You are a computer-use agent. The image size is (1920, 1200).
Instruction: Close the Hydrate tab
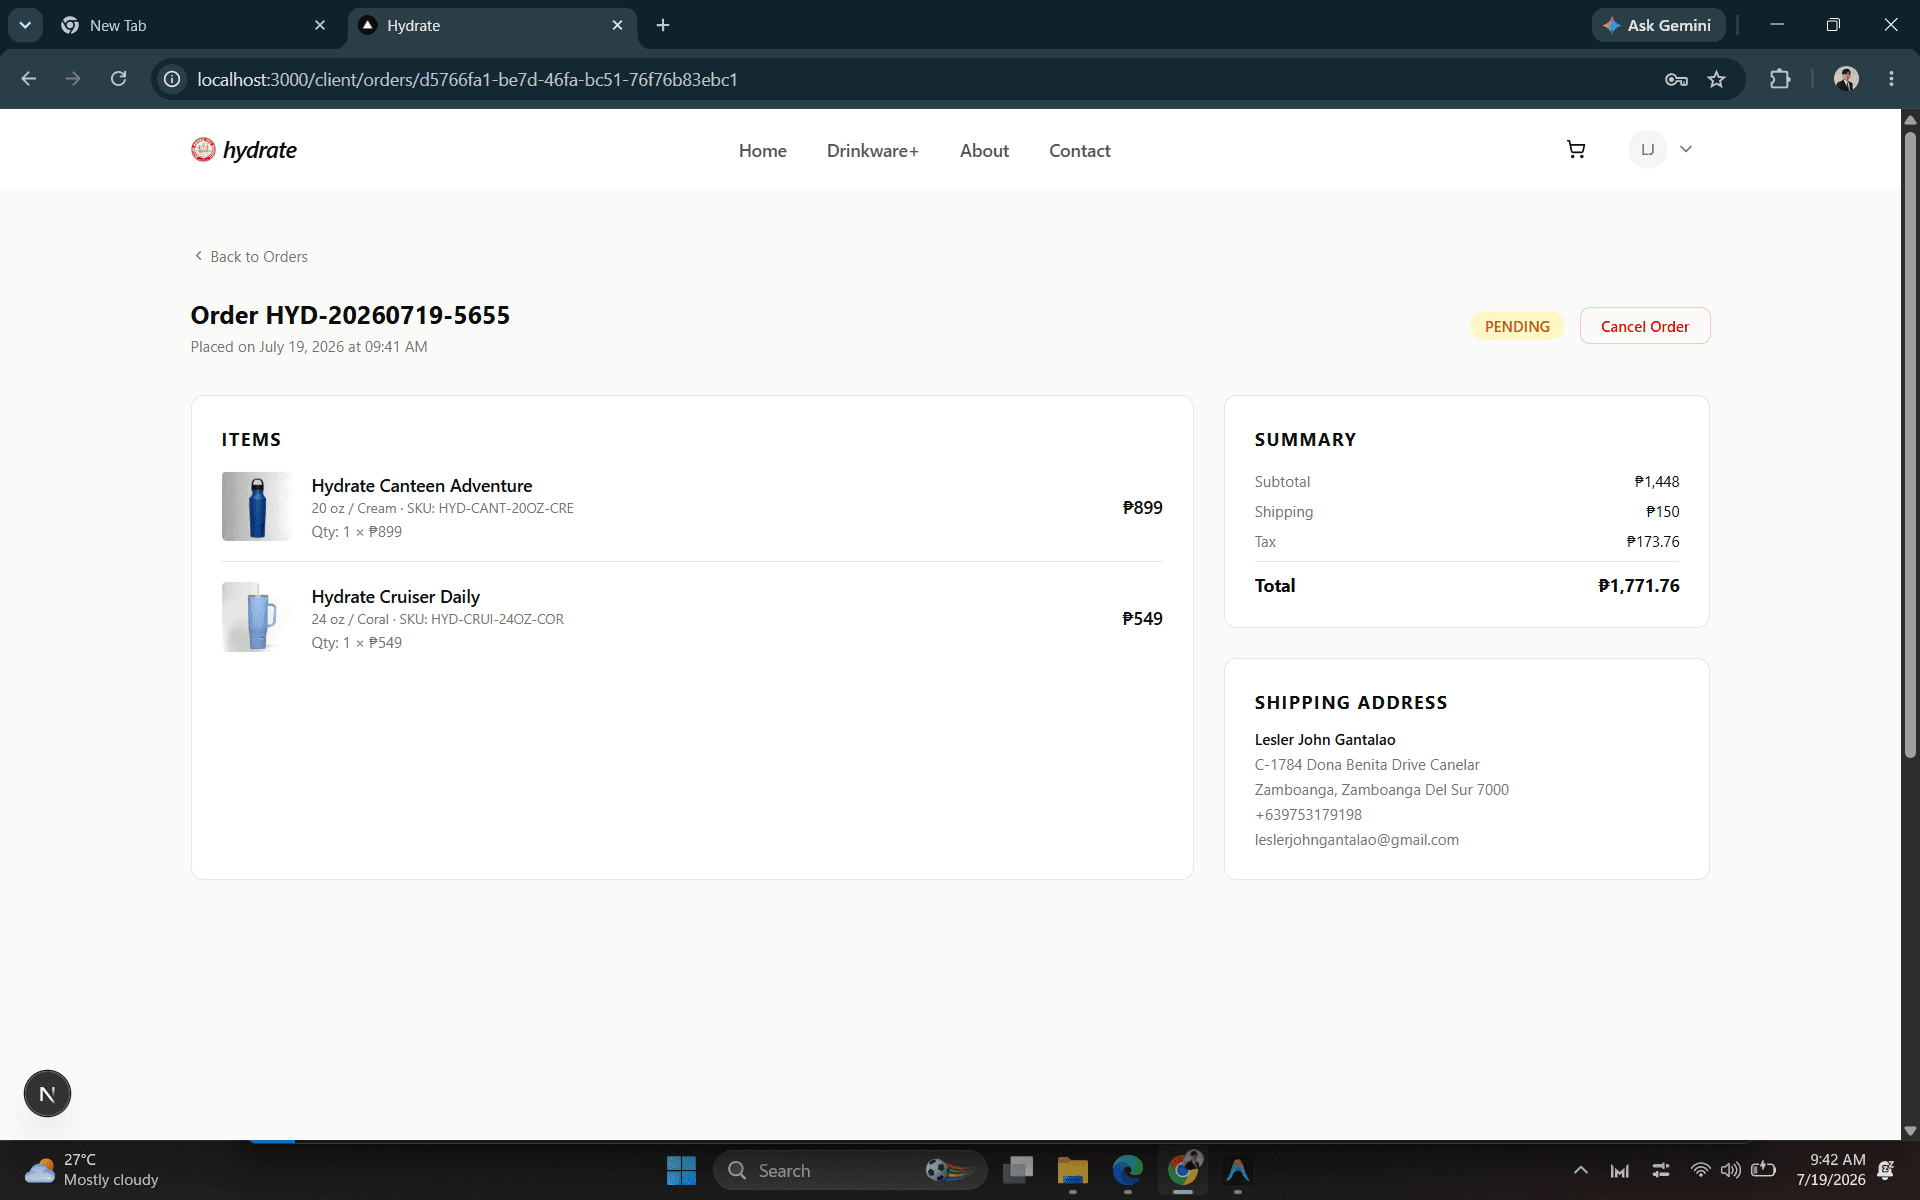click(x=617, y=25)
